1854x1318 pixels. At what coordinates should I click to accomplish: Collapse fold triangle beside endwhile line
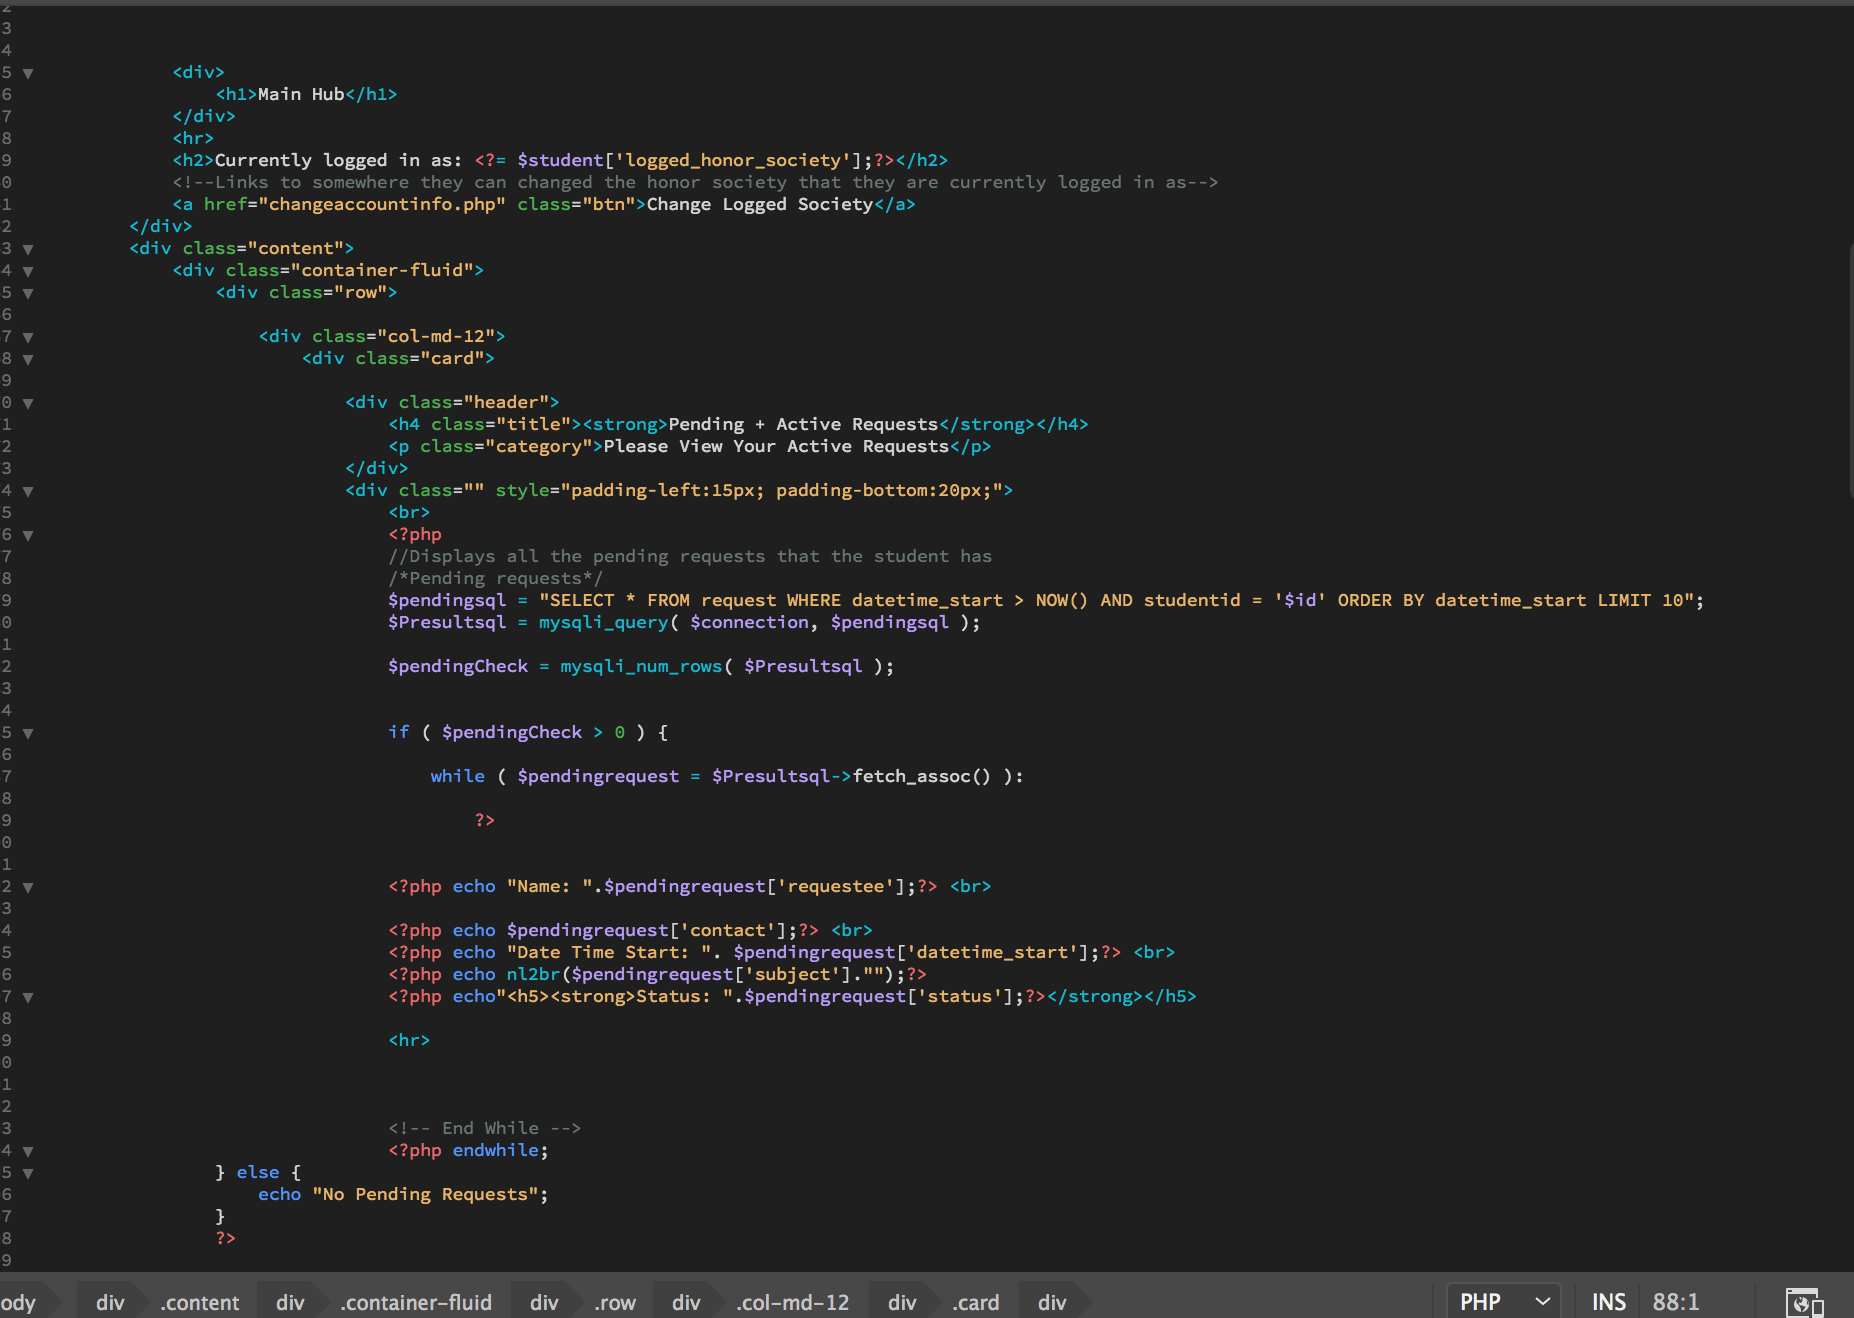click(28, 1151)
